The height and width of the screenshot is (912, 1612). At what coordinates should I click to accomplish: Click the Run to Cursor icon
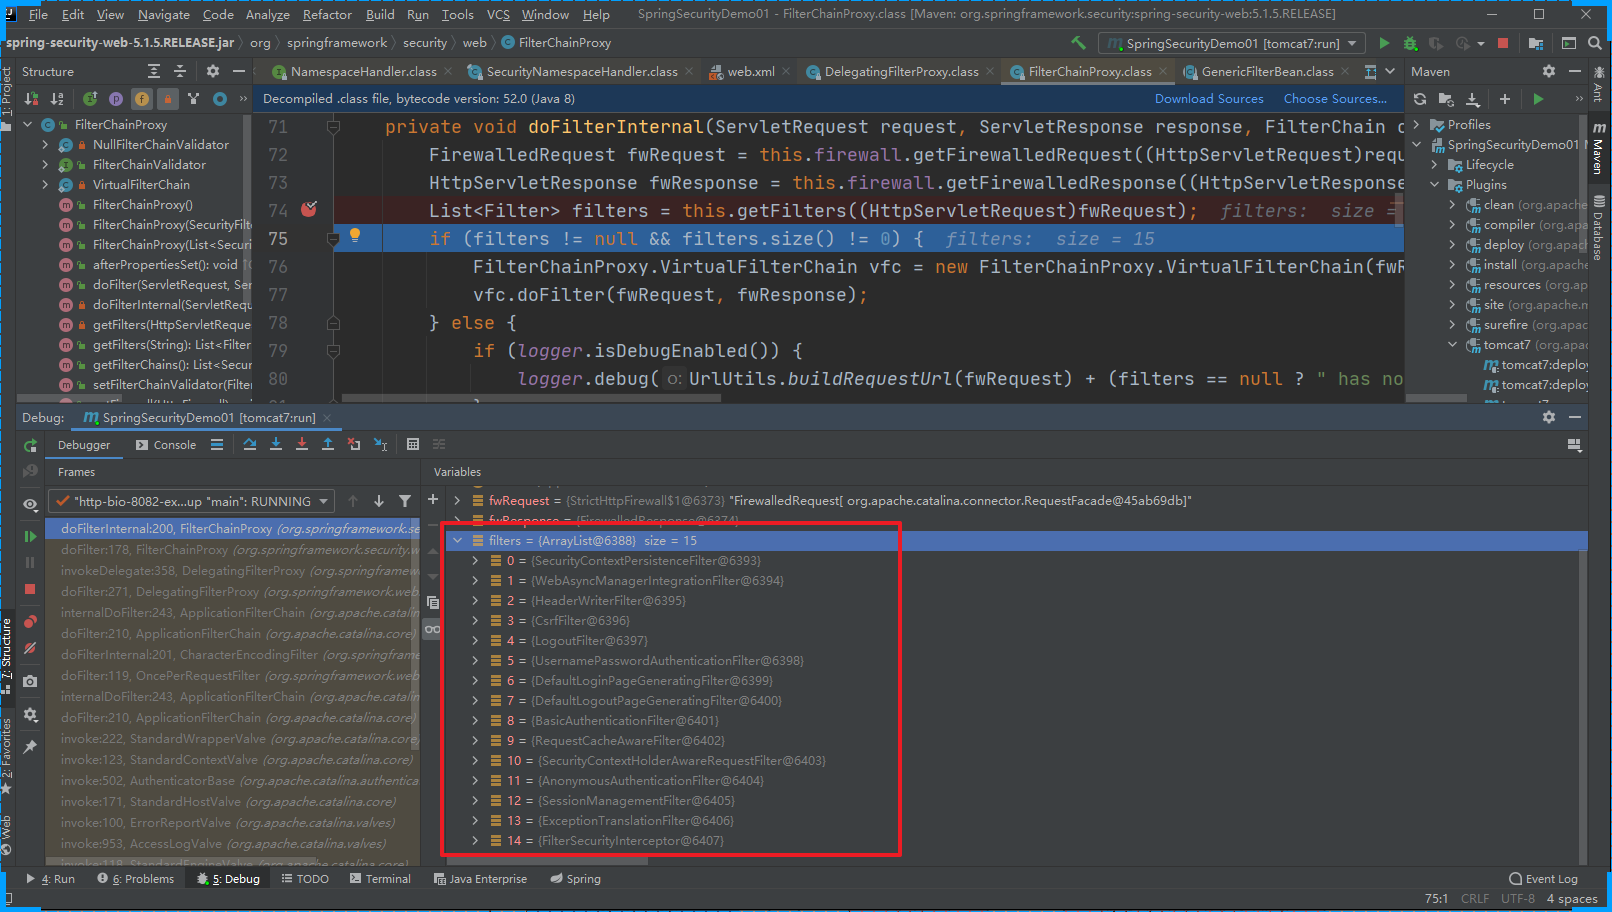tap(380, 445)
